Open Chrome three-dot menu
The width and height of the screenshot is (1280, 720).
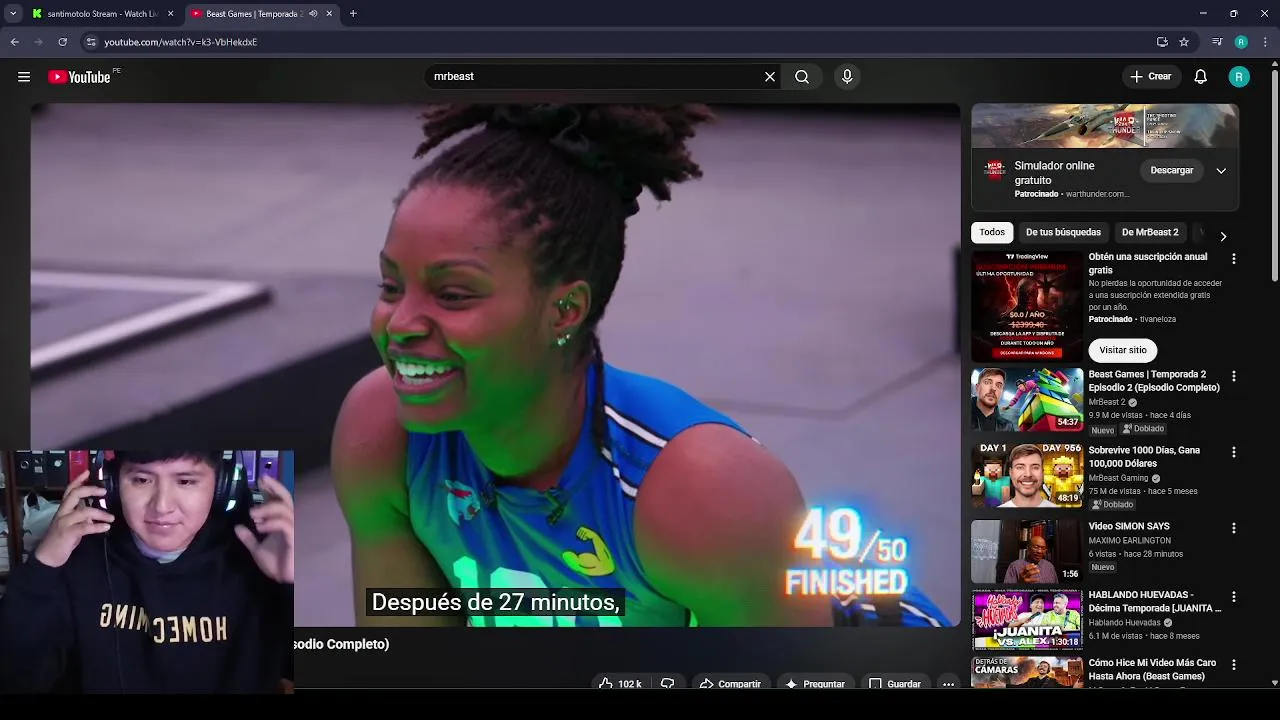click(x=1265, y=42)
